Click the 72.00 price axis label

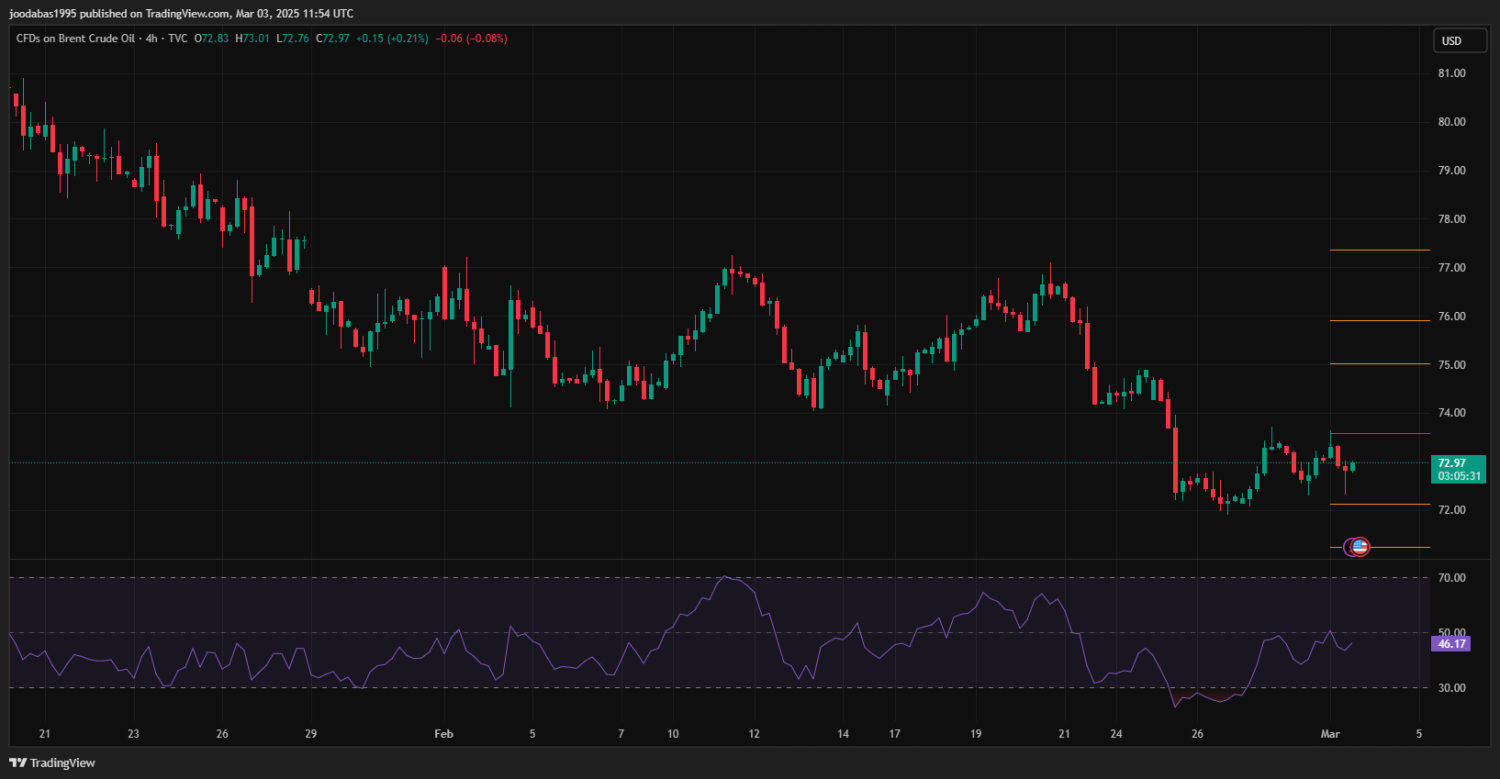(1451, 510)
